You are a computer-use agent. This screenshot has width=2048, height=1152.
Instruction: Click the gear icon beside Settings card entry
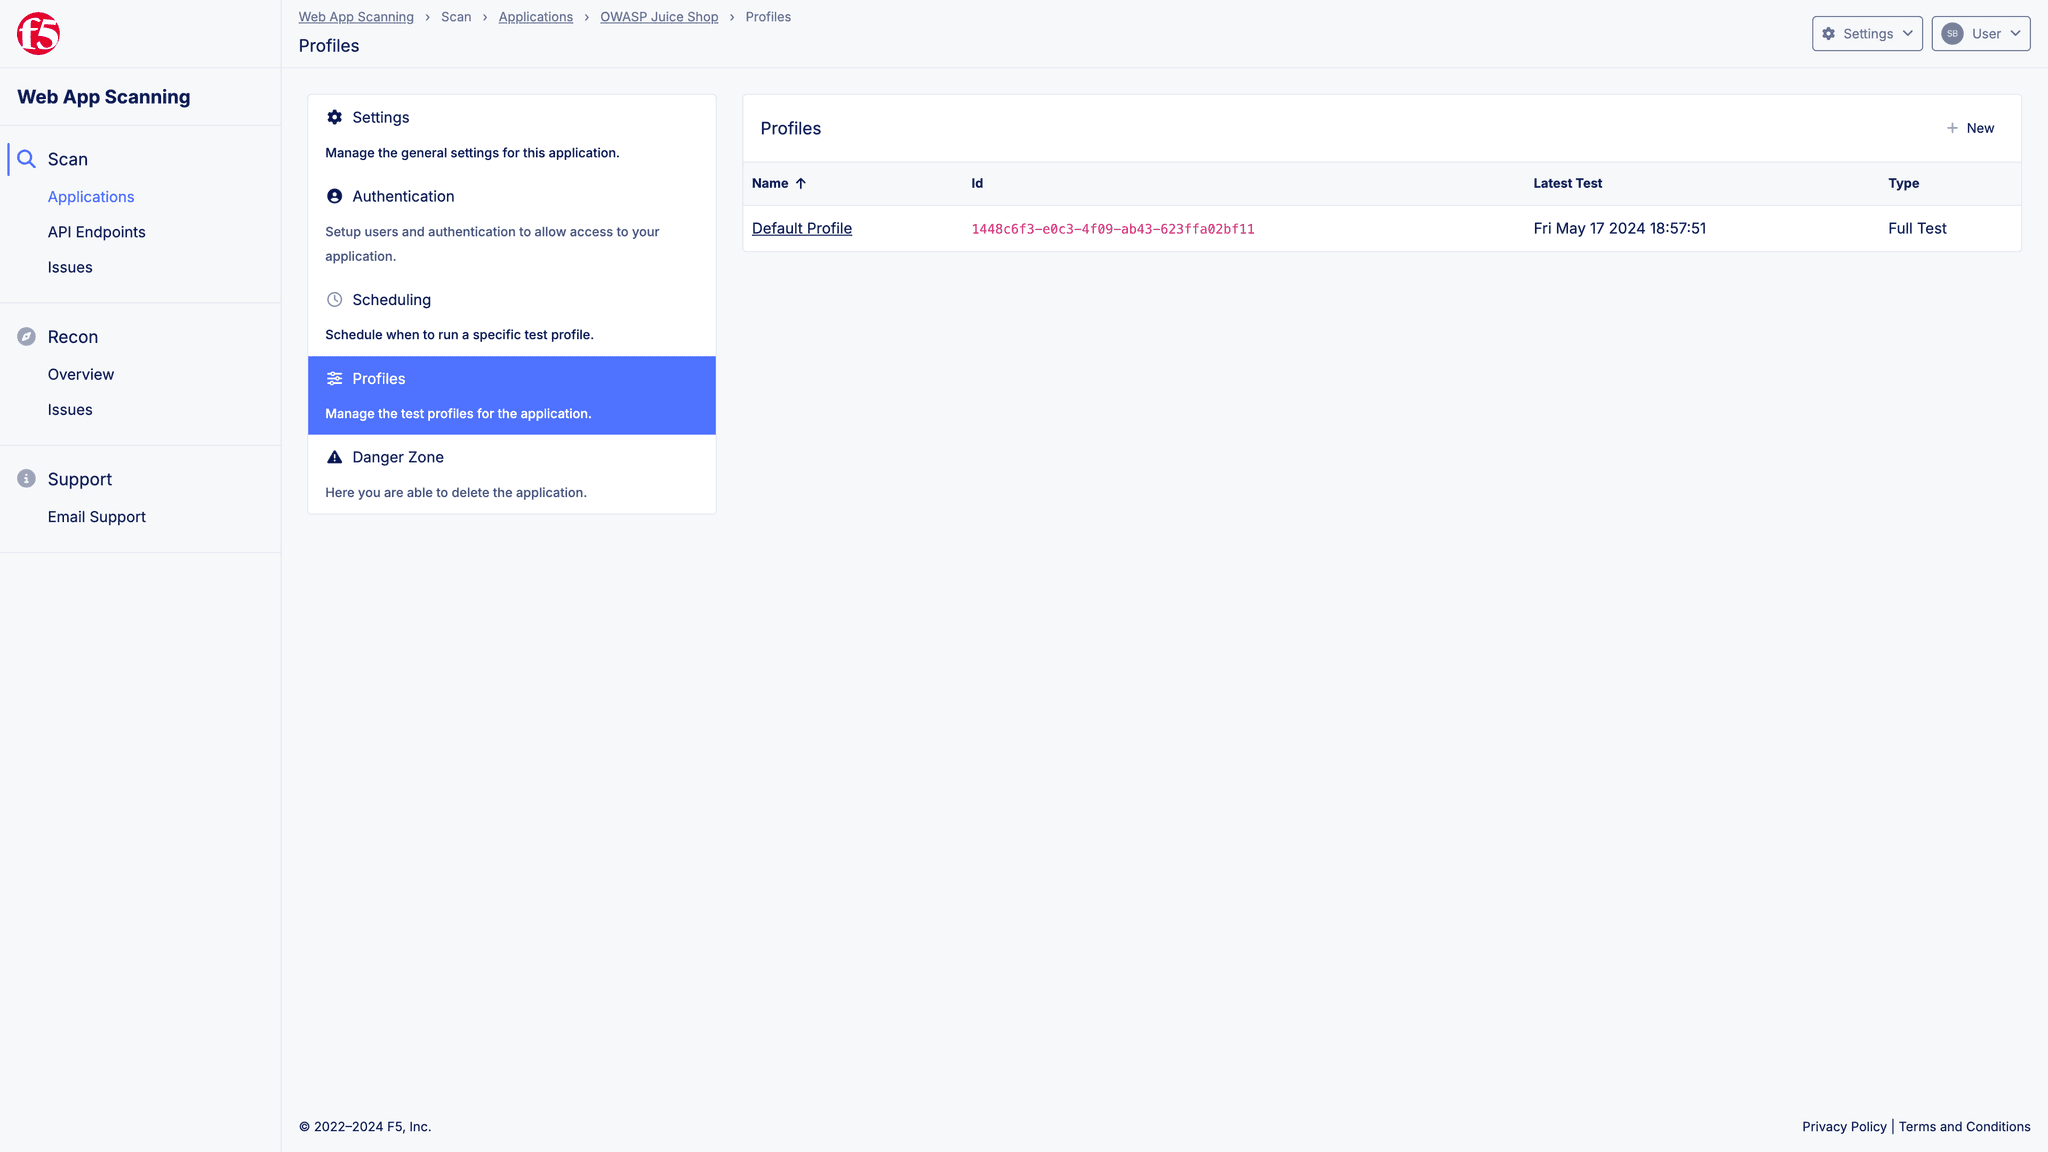pos(334,117)
